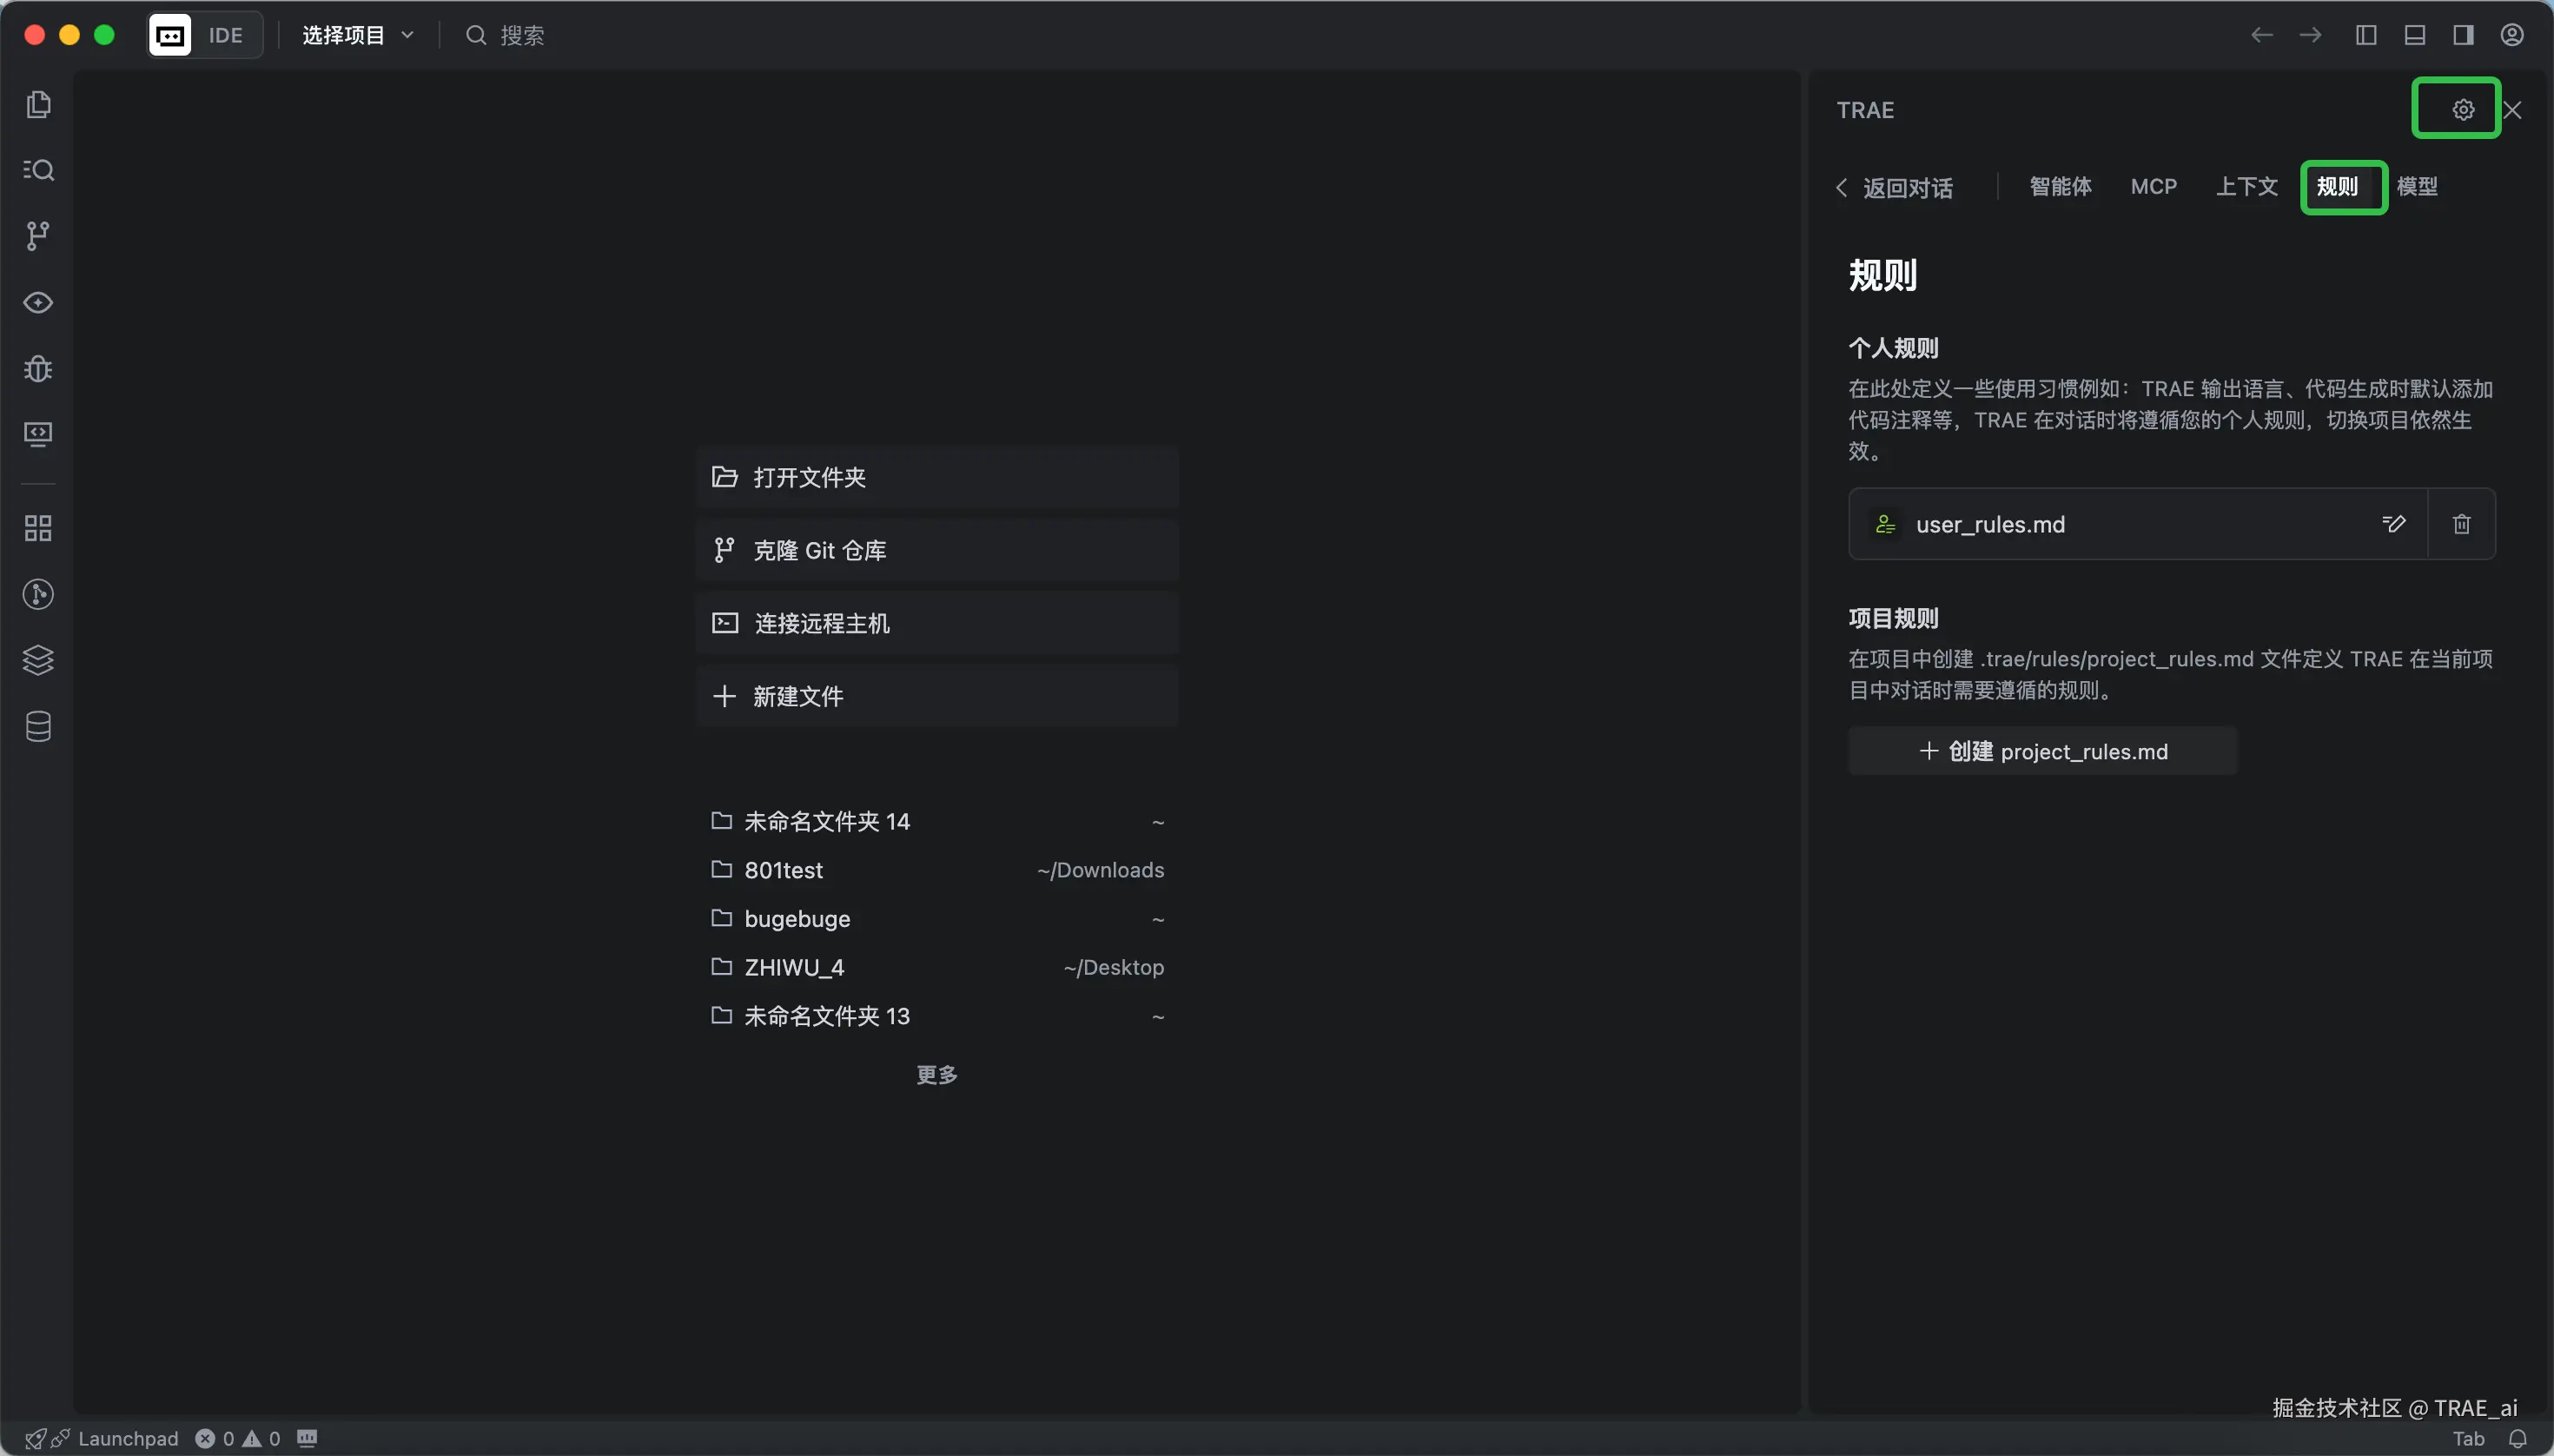This screenshot has width=2554, height=1456.
Task: Delete user_rules.md with trash icon
Action: click(x=2461, y=524)
